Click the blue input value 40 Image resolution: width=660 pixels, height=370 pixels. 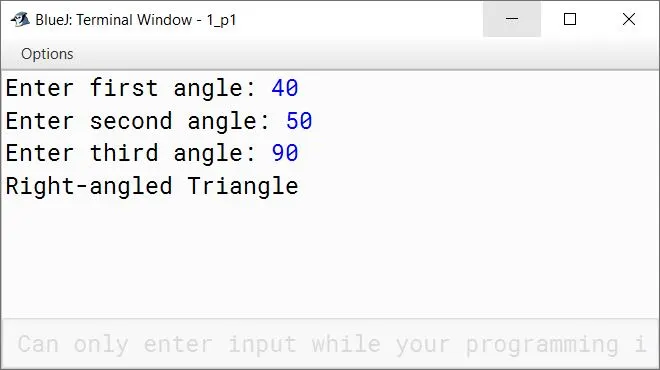285,88
